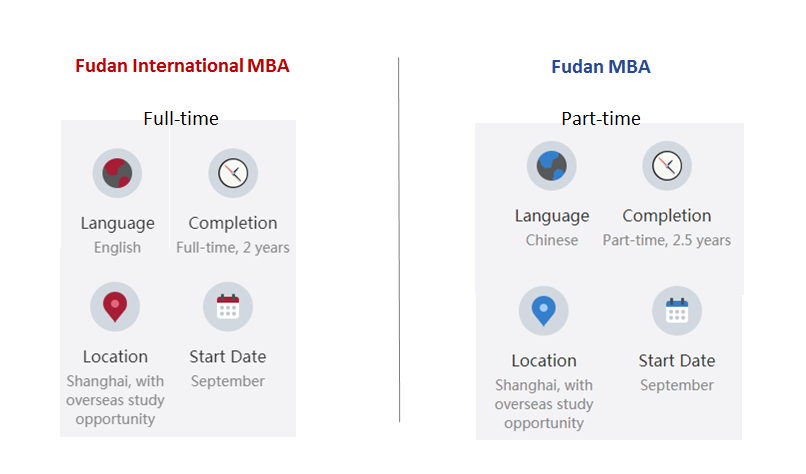Screen dimensions: 806x474
Task: Click the Full-time, 2 years text
Action: [x=233, y=248]
